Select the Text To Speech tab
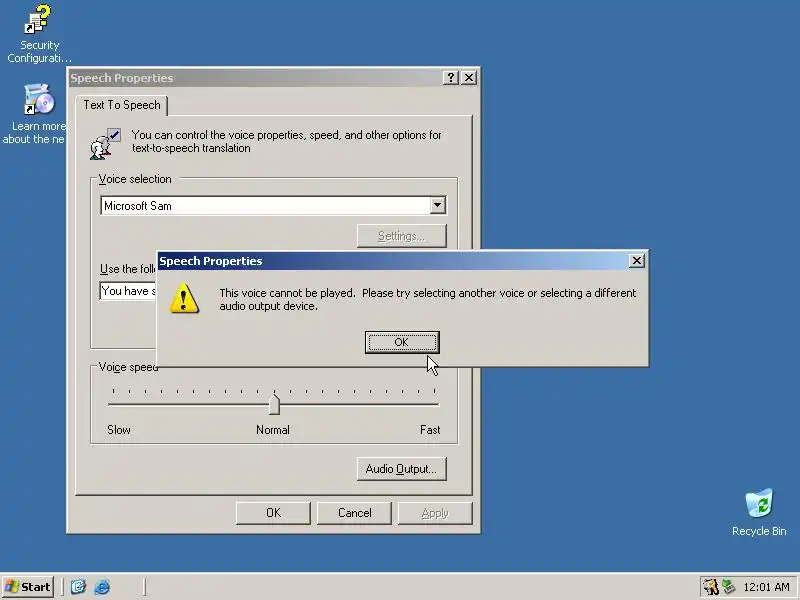The height and width of the screenshot is (600, 800). tap(122, 105)
